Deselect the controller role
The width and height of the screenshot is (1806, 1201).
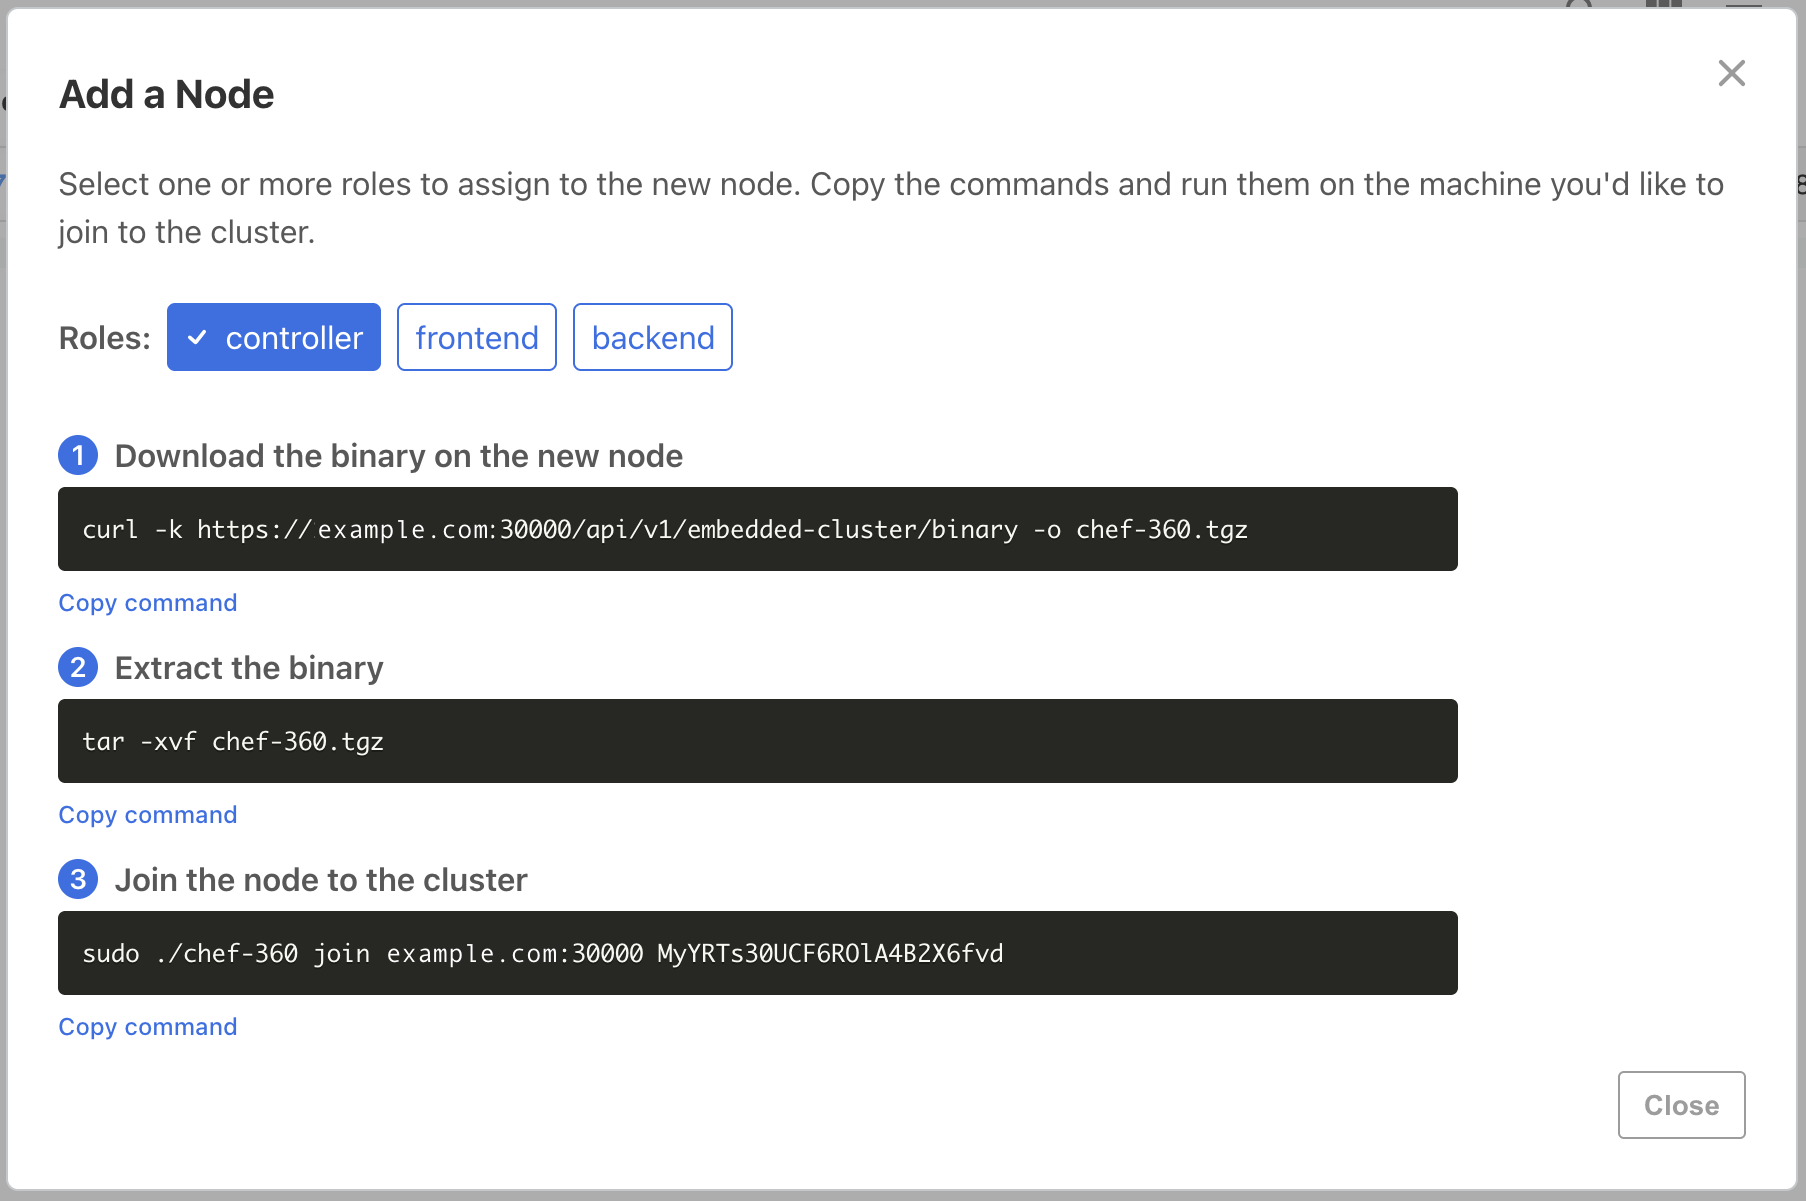[x=273, y=337]
